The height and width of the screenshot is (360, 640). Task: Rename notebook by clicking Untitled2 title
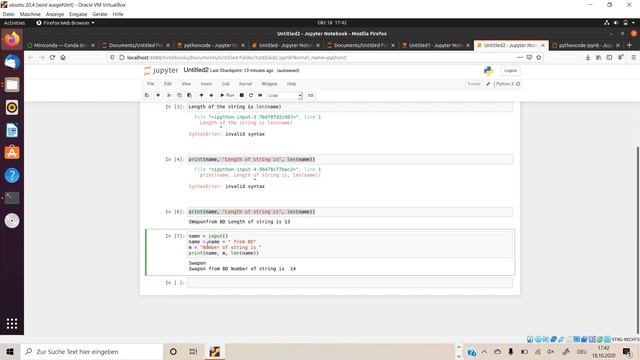coord(196,70)
